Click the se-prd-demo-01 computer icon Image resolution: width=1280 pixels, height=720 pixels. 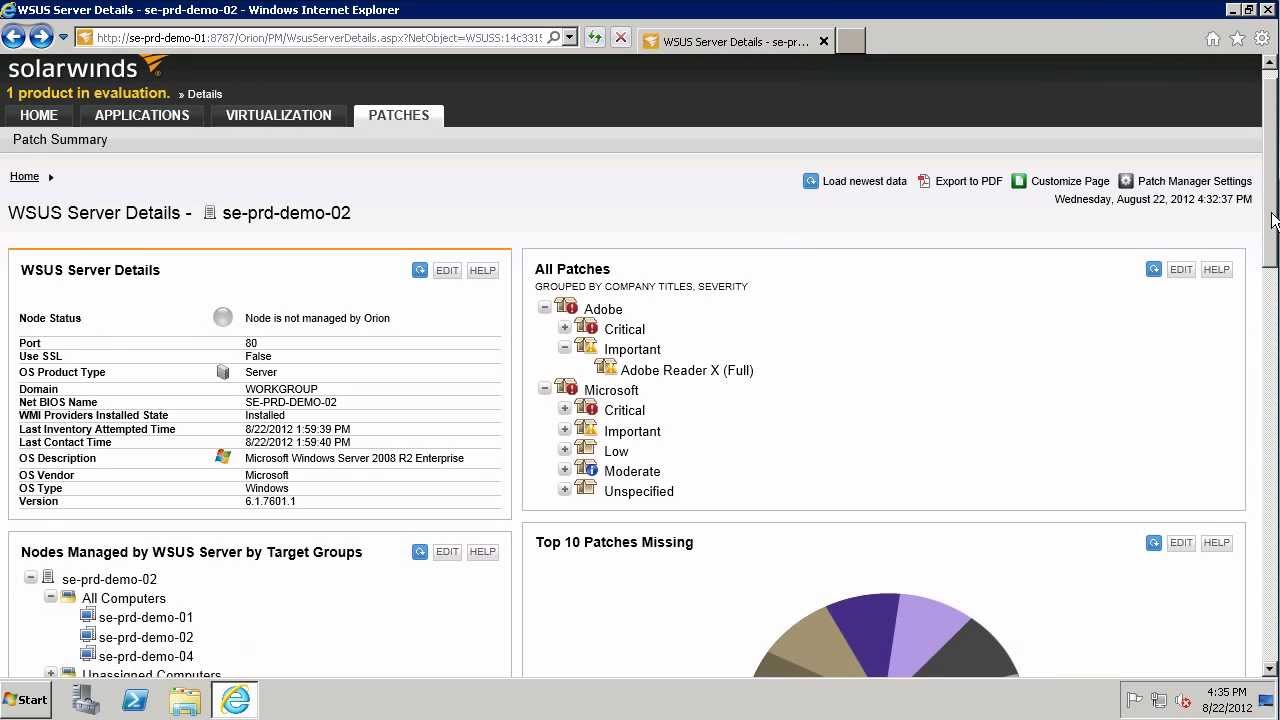pyautogui.click(x=88, y=617)
